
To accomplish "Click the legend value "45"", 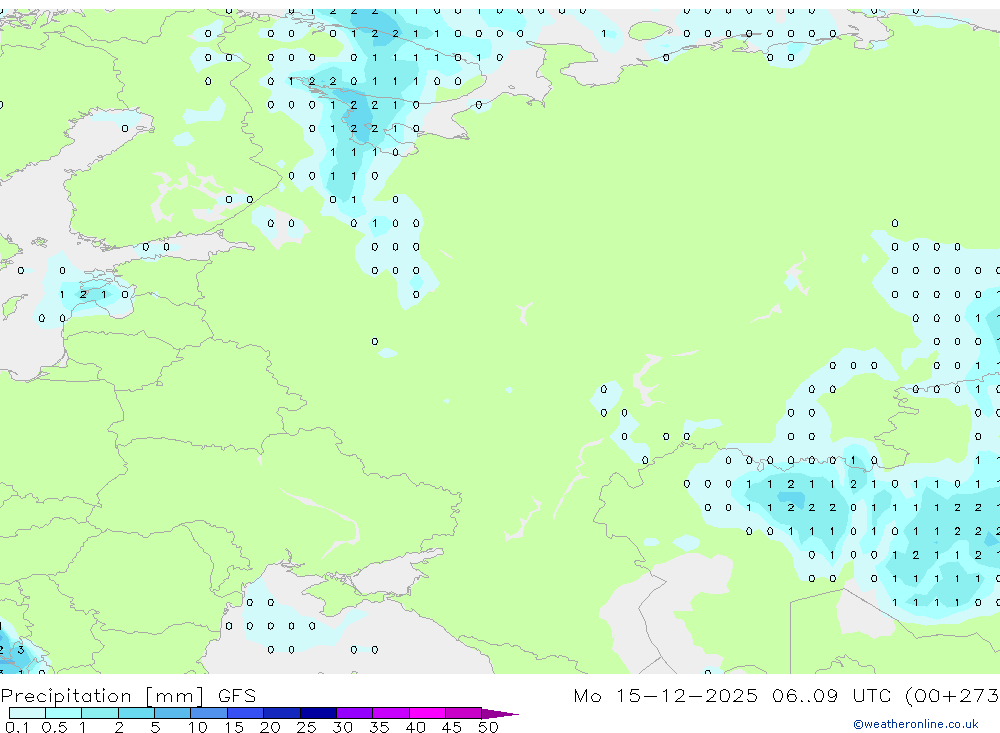I will (452, 727).
